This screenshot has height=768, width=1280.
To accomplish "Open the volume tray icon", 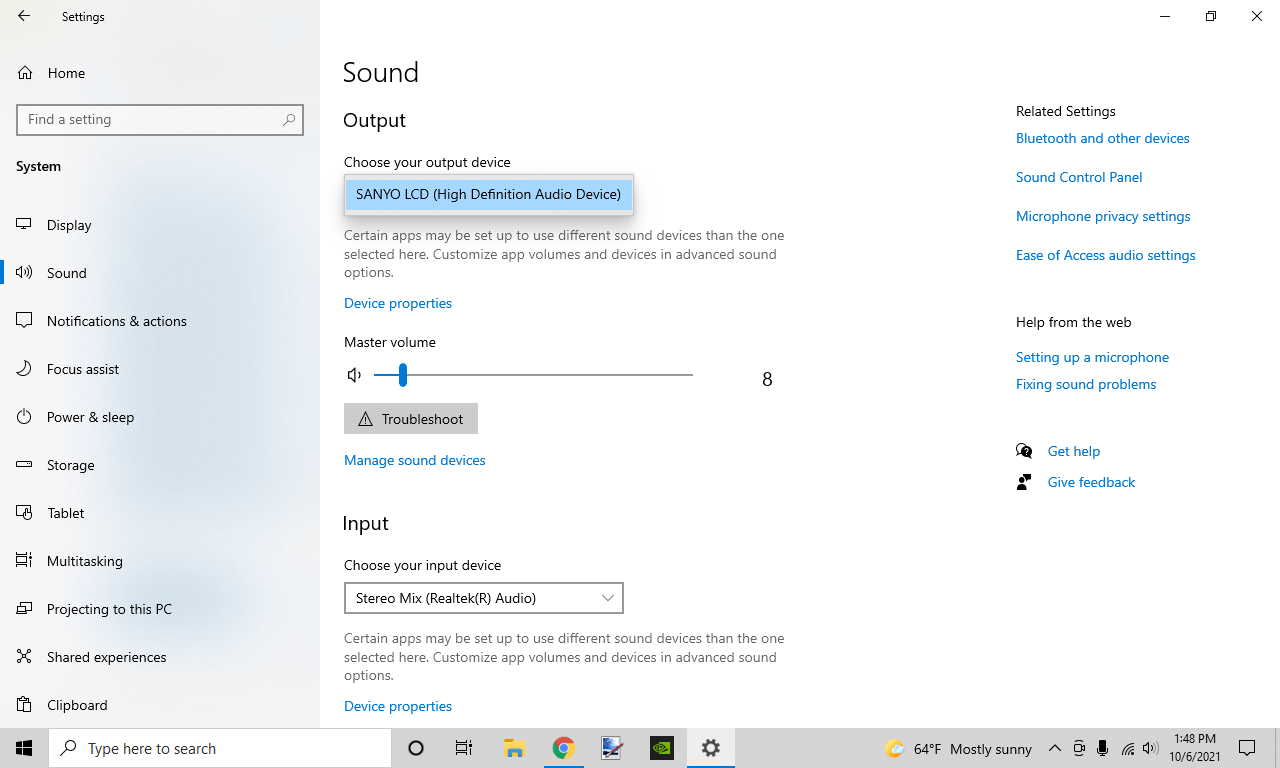I will 1151,748.
